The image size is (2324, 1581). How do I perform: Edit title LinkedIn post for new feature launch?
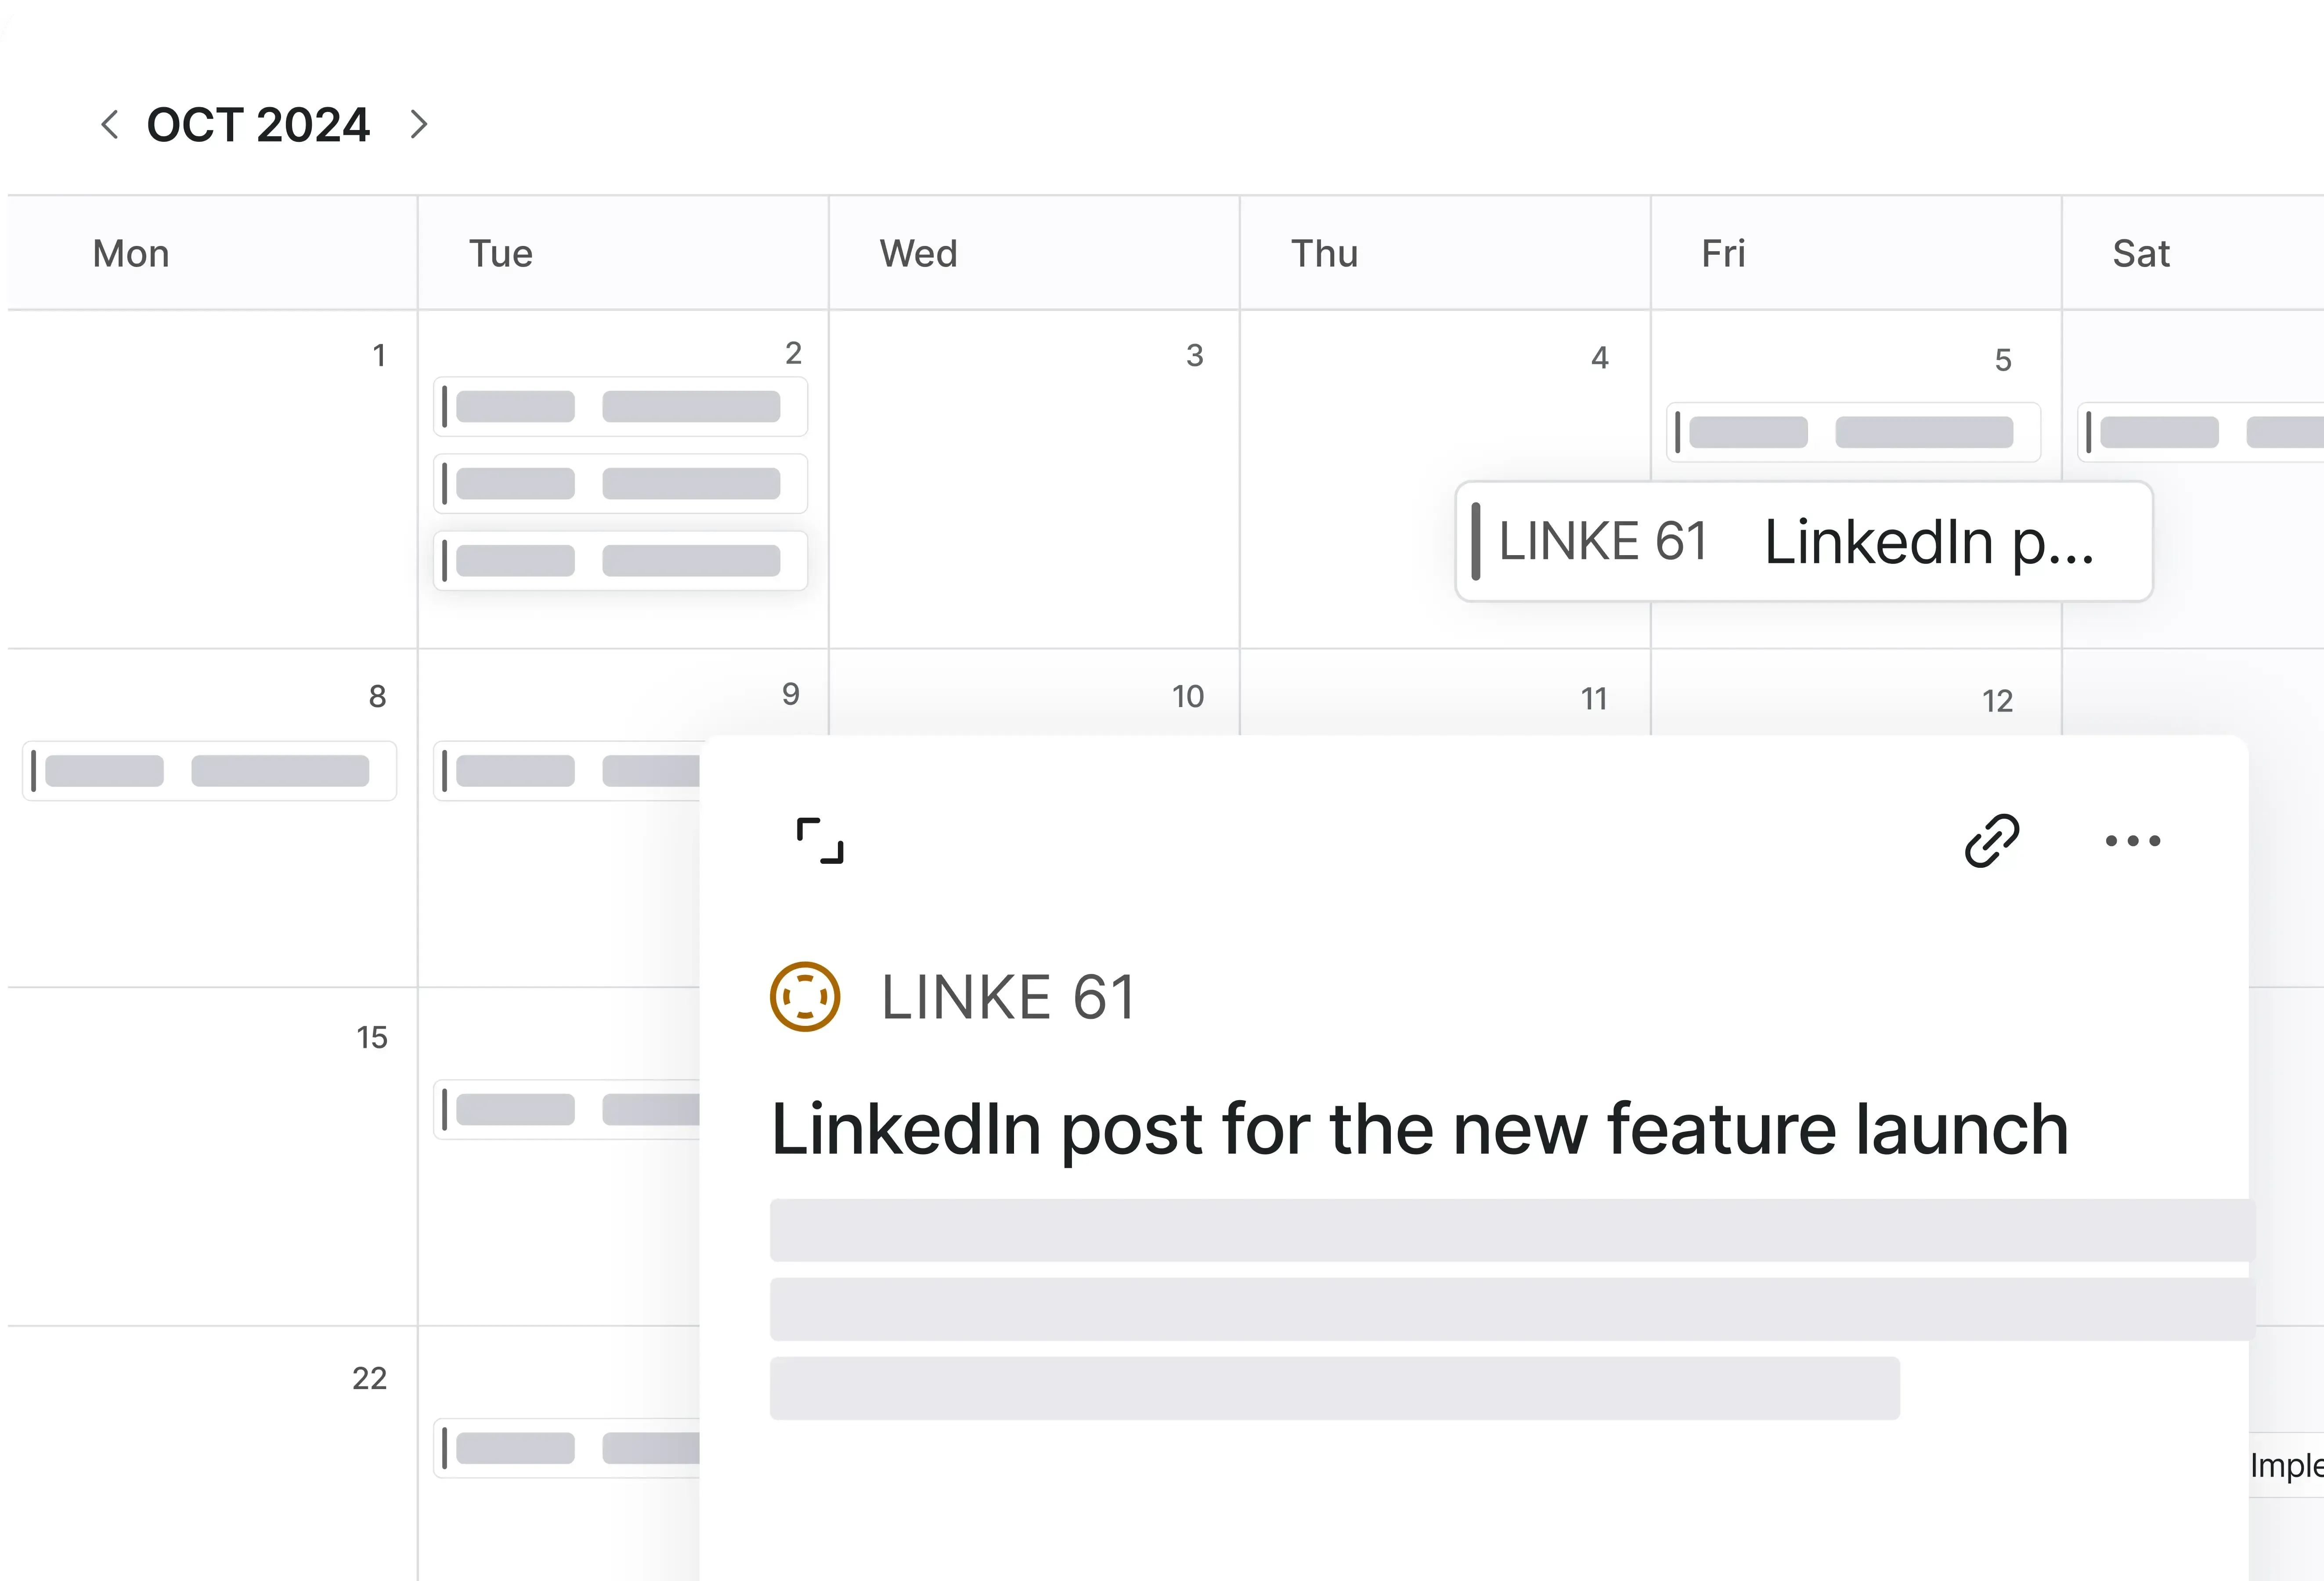pyautogui.click(x=1419, y=1129)
